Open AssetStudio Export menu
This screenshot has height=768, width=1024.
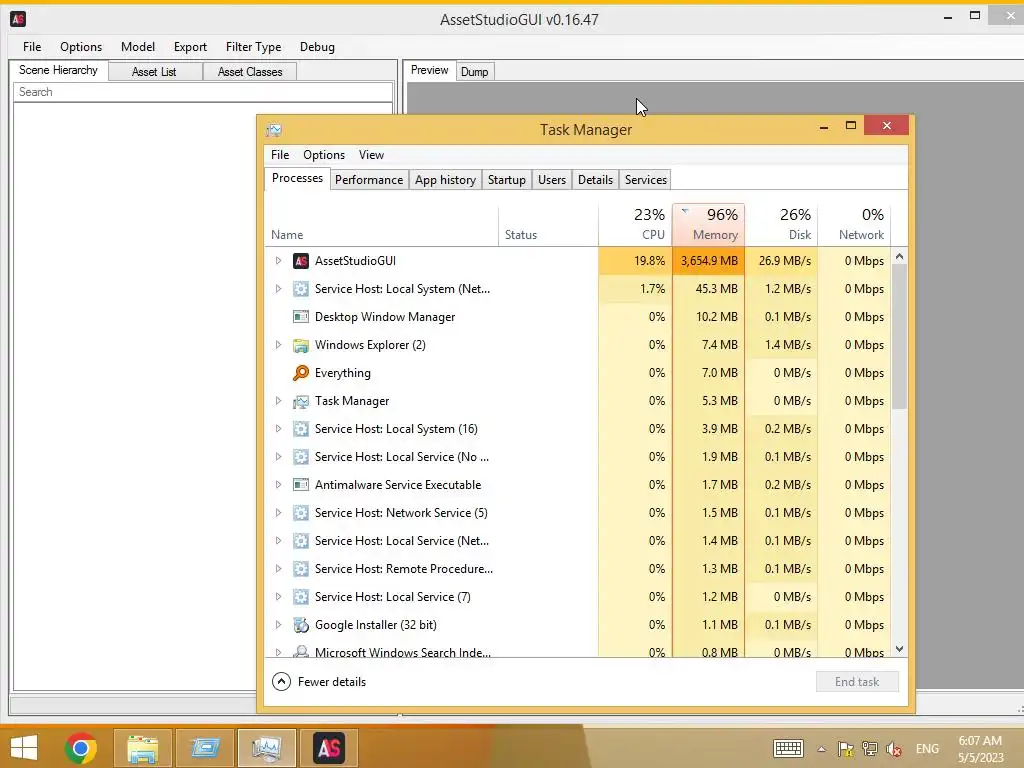(x=190, y=47)
